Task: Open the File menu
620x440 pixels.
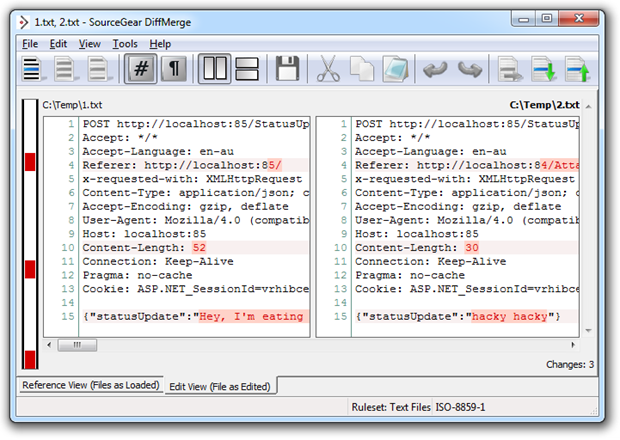Action: [30, 44]
